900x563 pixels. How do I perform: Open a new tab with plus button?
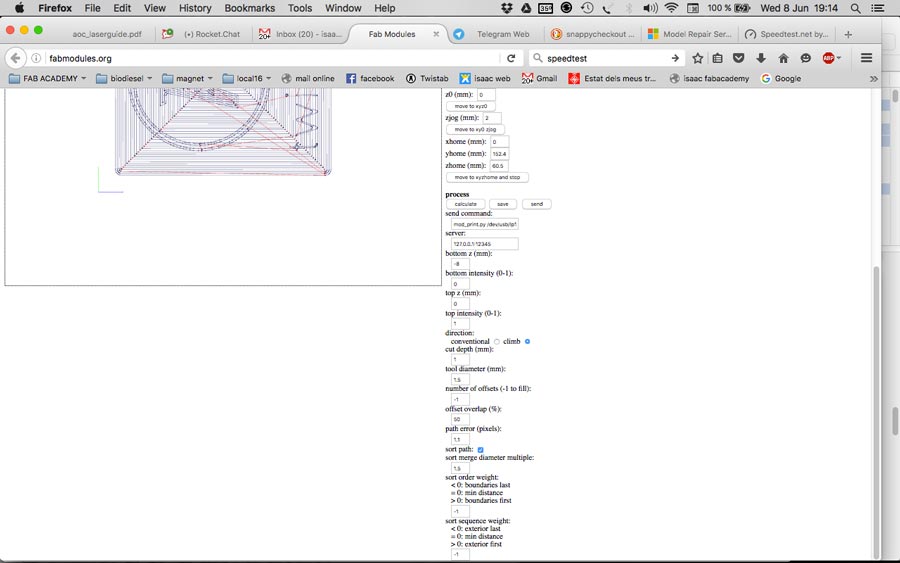point(848,34)
